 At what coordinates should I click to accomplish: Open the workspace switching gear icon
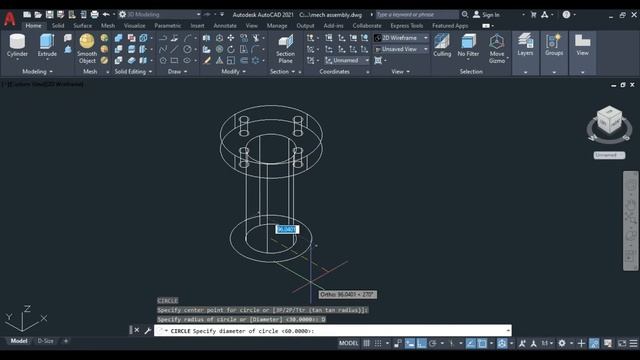click(562, 343)
